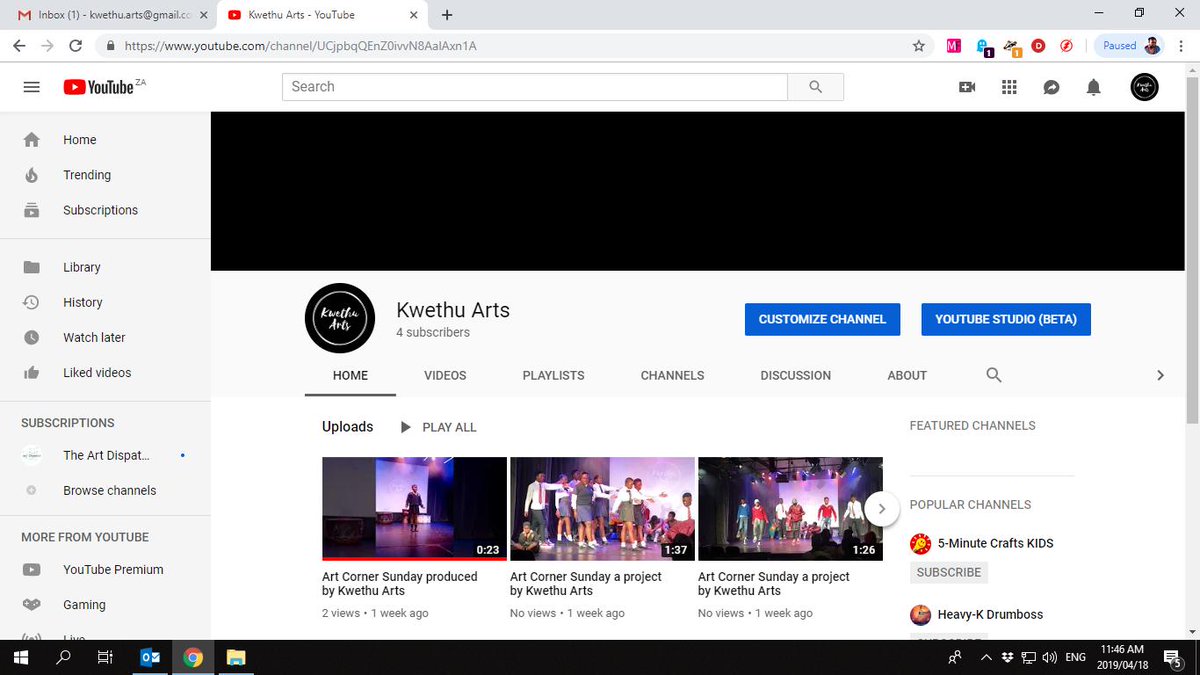Go back in the browser

[x=19, y=46]
